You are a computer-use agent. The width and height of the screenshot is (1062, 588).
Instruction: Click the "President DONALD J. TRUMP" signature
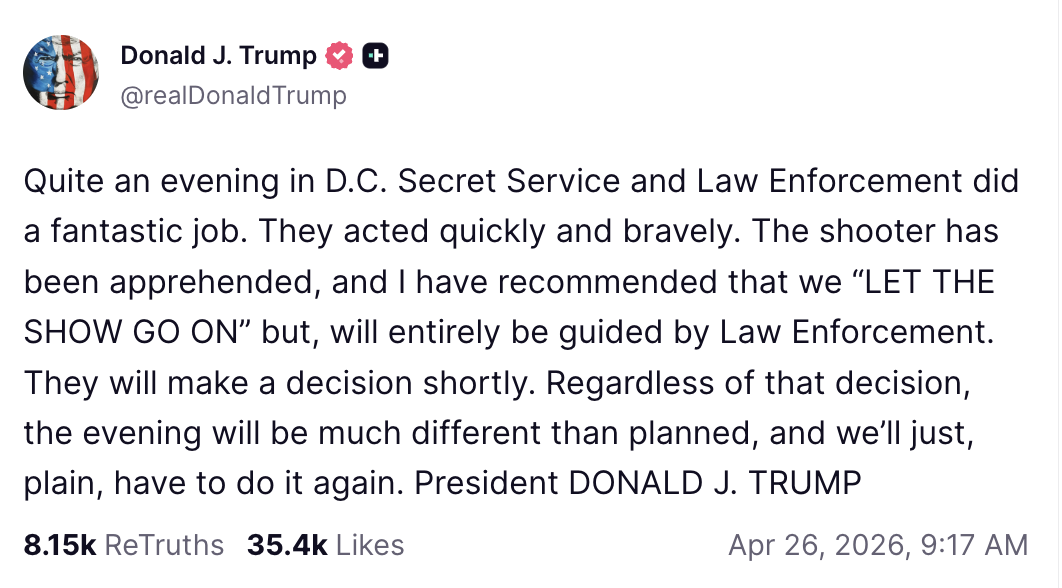pos(637,483)
